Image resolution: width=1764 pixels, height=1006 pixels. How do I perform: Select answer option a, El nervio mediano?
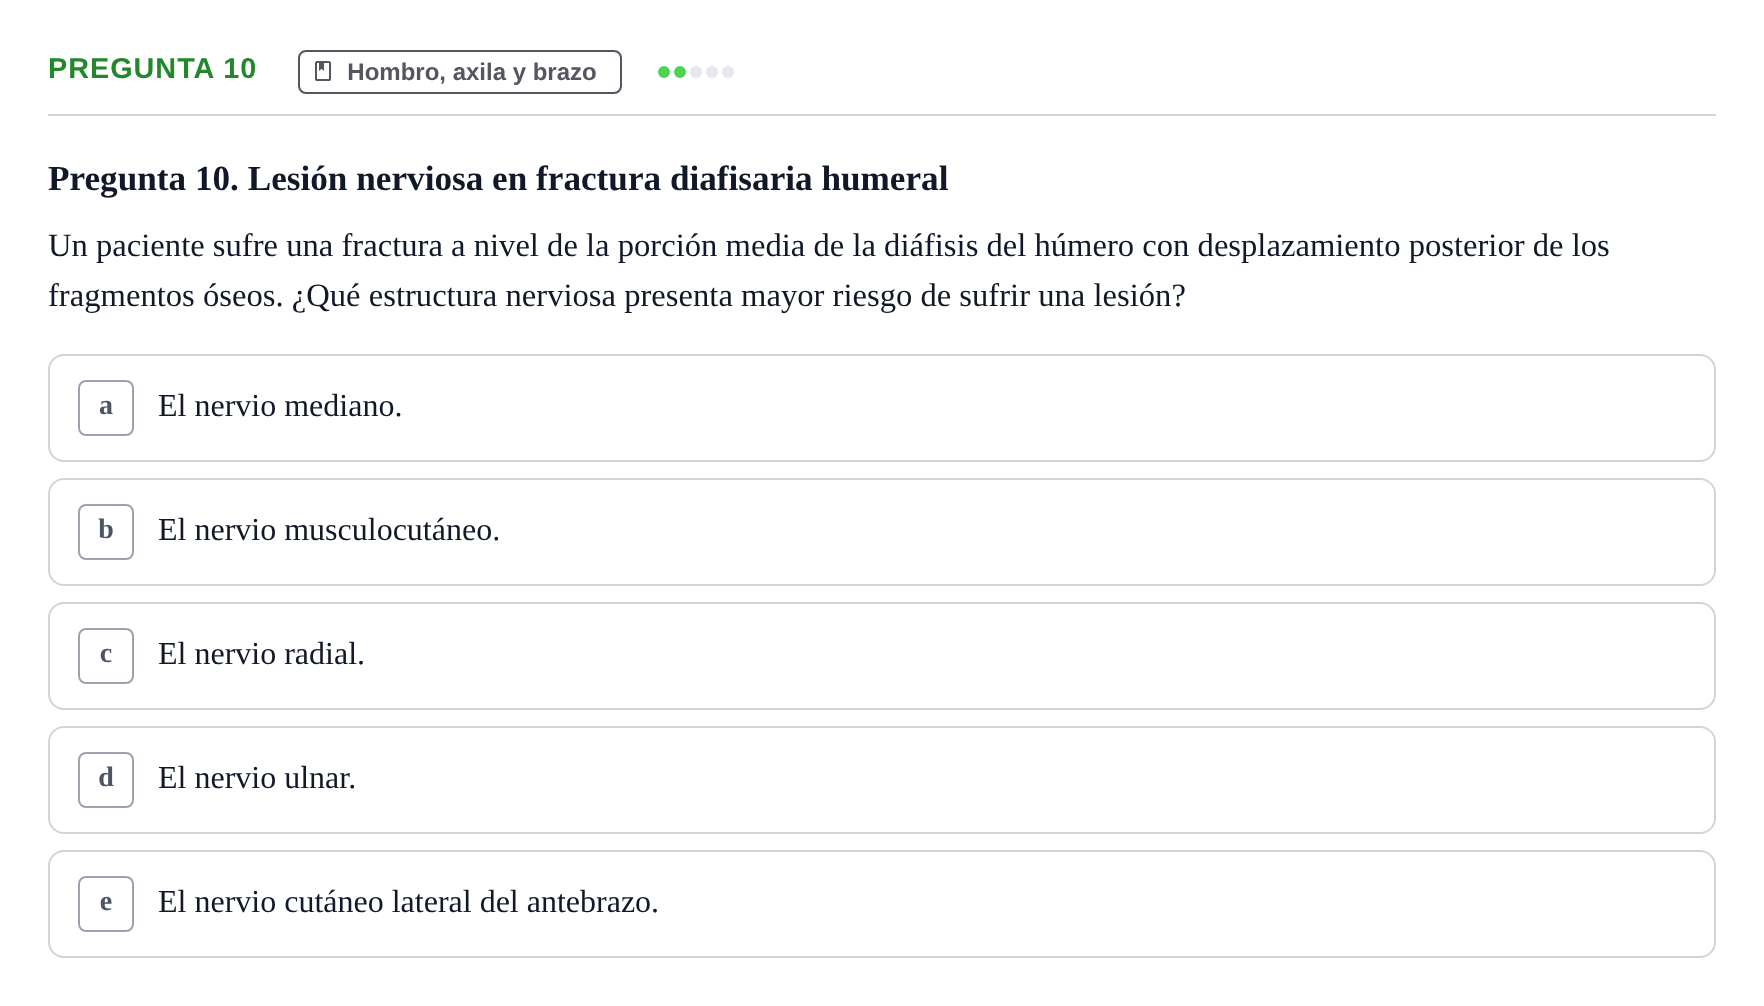coord(881,408)
